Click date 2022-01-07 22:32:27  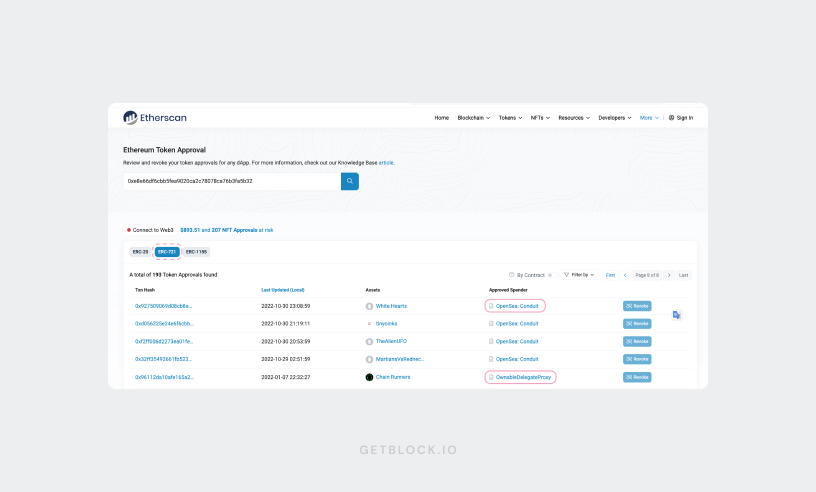(x=286, y=377)
